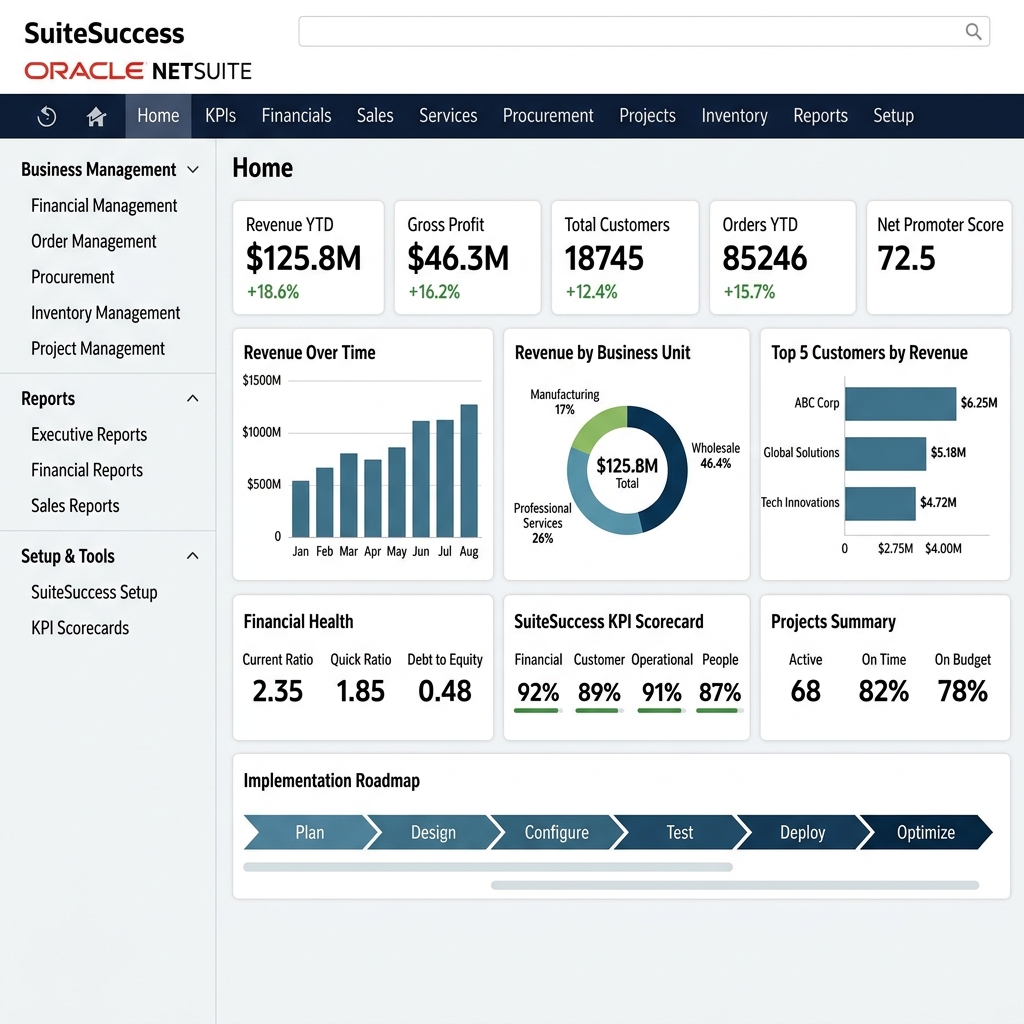This screenshot has height=1024, width=1024.
Task: Click the On Time 82% value
Action: [884, 691]
